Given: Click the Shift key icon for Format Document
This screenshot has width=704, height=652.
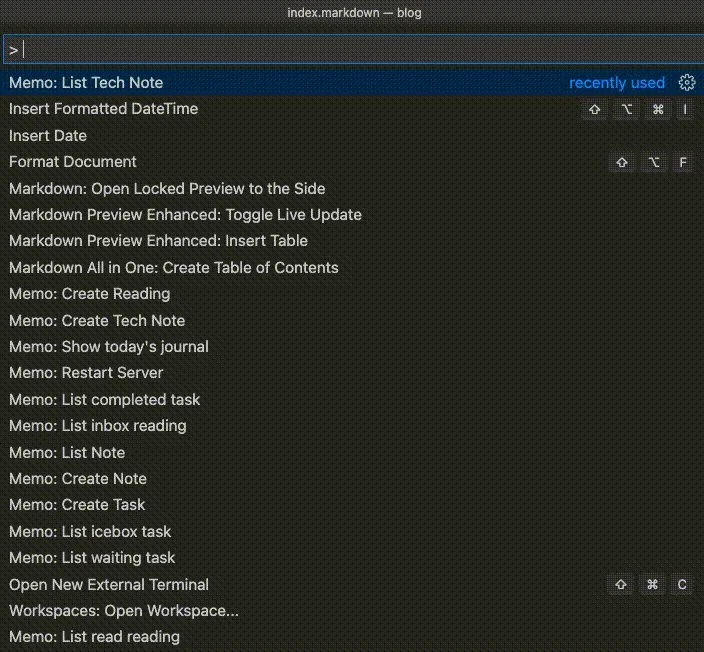Looking at the screenshot, I should pos(622,162).
